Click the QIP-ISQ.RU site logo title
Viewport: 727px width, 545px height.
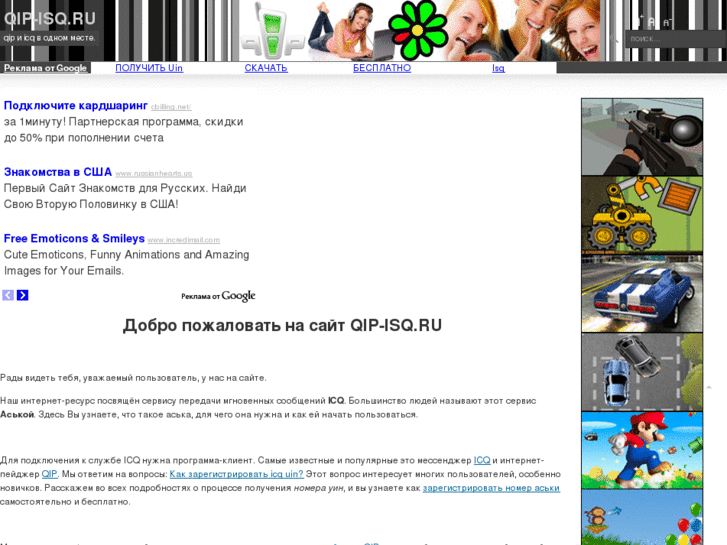click(x=50, y=19)
